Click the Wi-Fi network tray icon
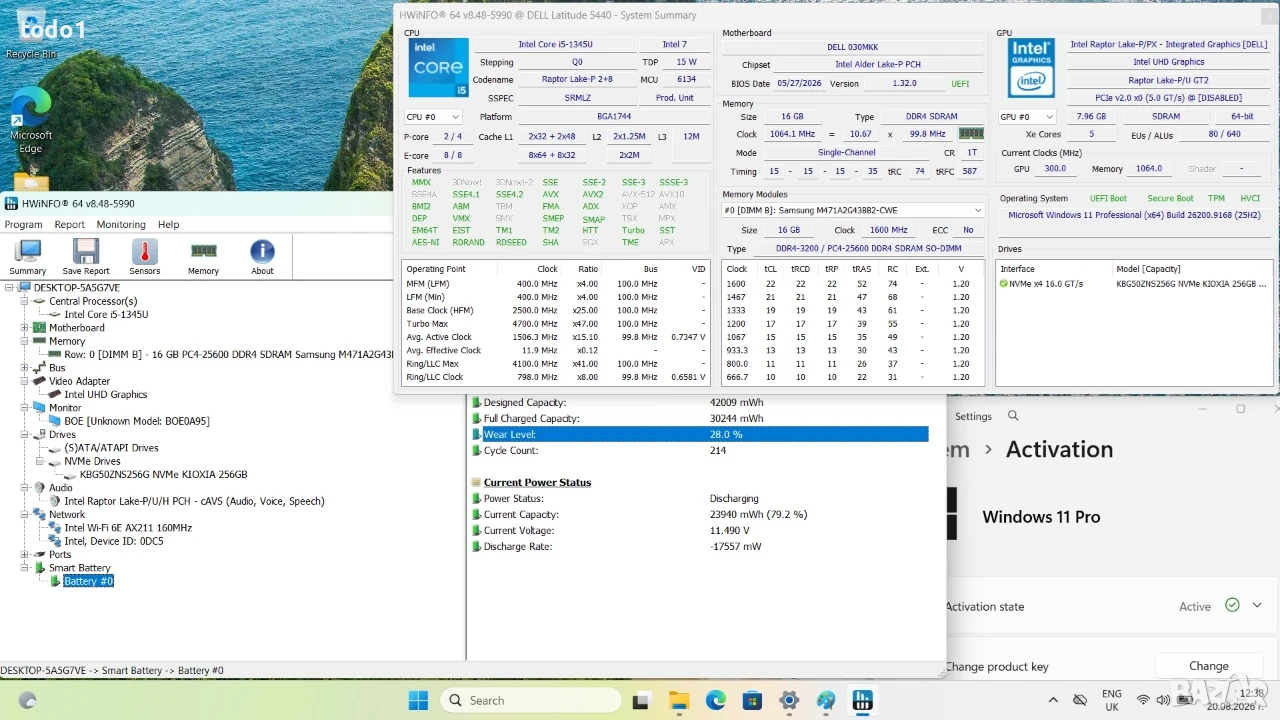This screenshot has width=1280, height=720. [1143, 700]
